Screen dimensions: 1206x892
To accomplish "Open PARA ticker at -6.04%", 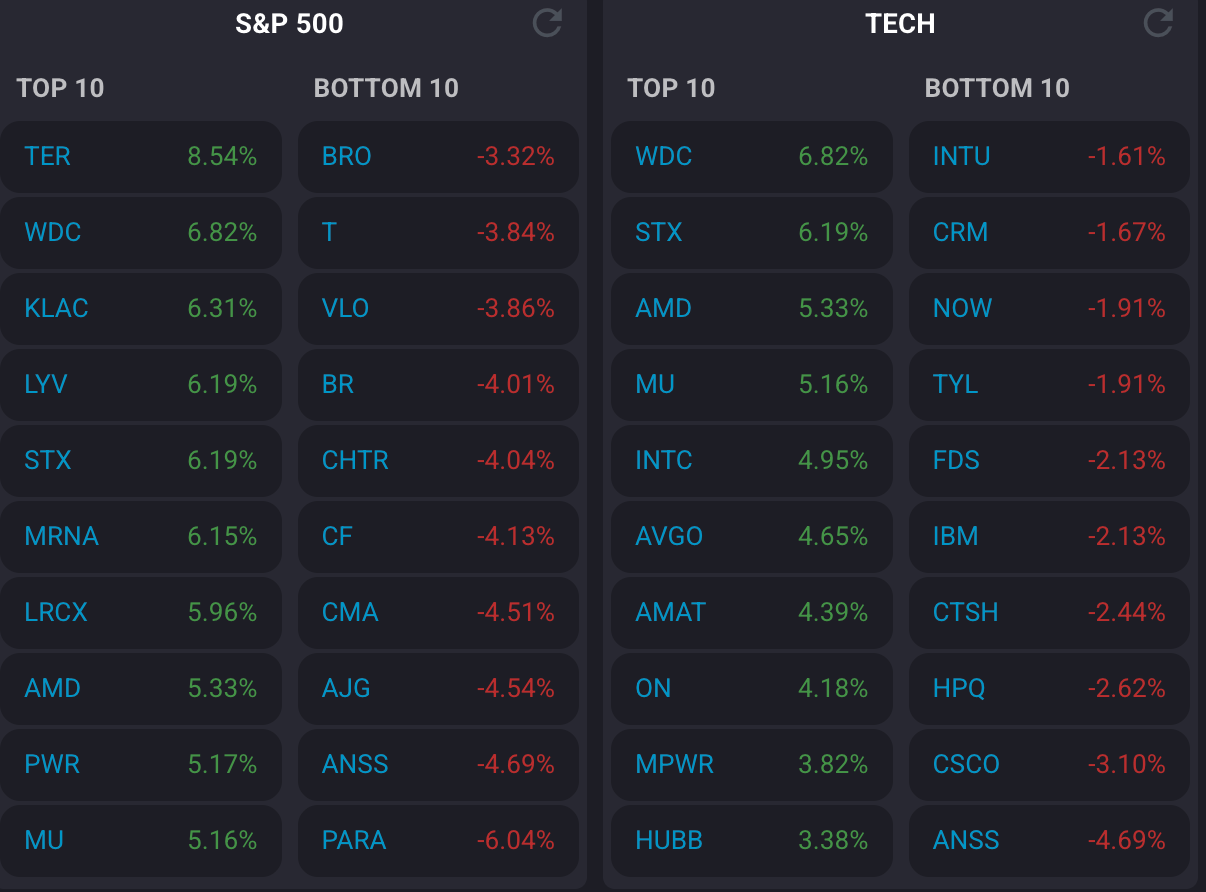I will pyautogui.click(x=354, y=841).
